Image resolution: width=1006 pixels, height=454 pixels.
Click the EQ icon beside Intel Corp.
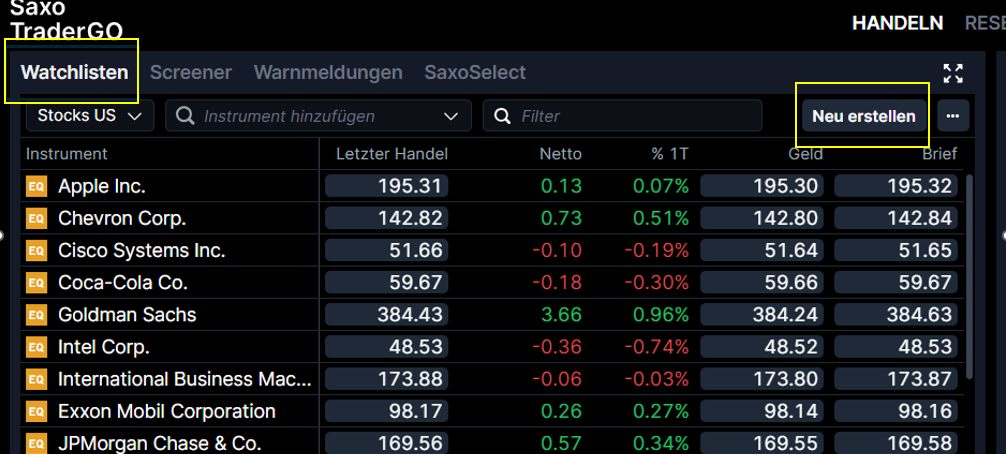tap(37, 347)
